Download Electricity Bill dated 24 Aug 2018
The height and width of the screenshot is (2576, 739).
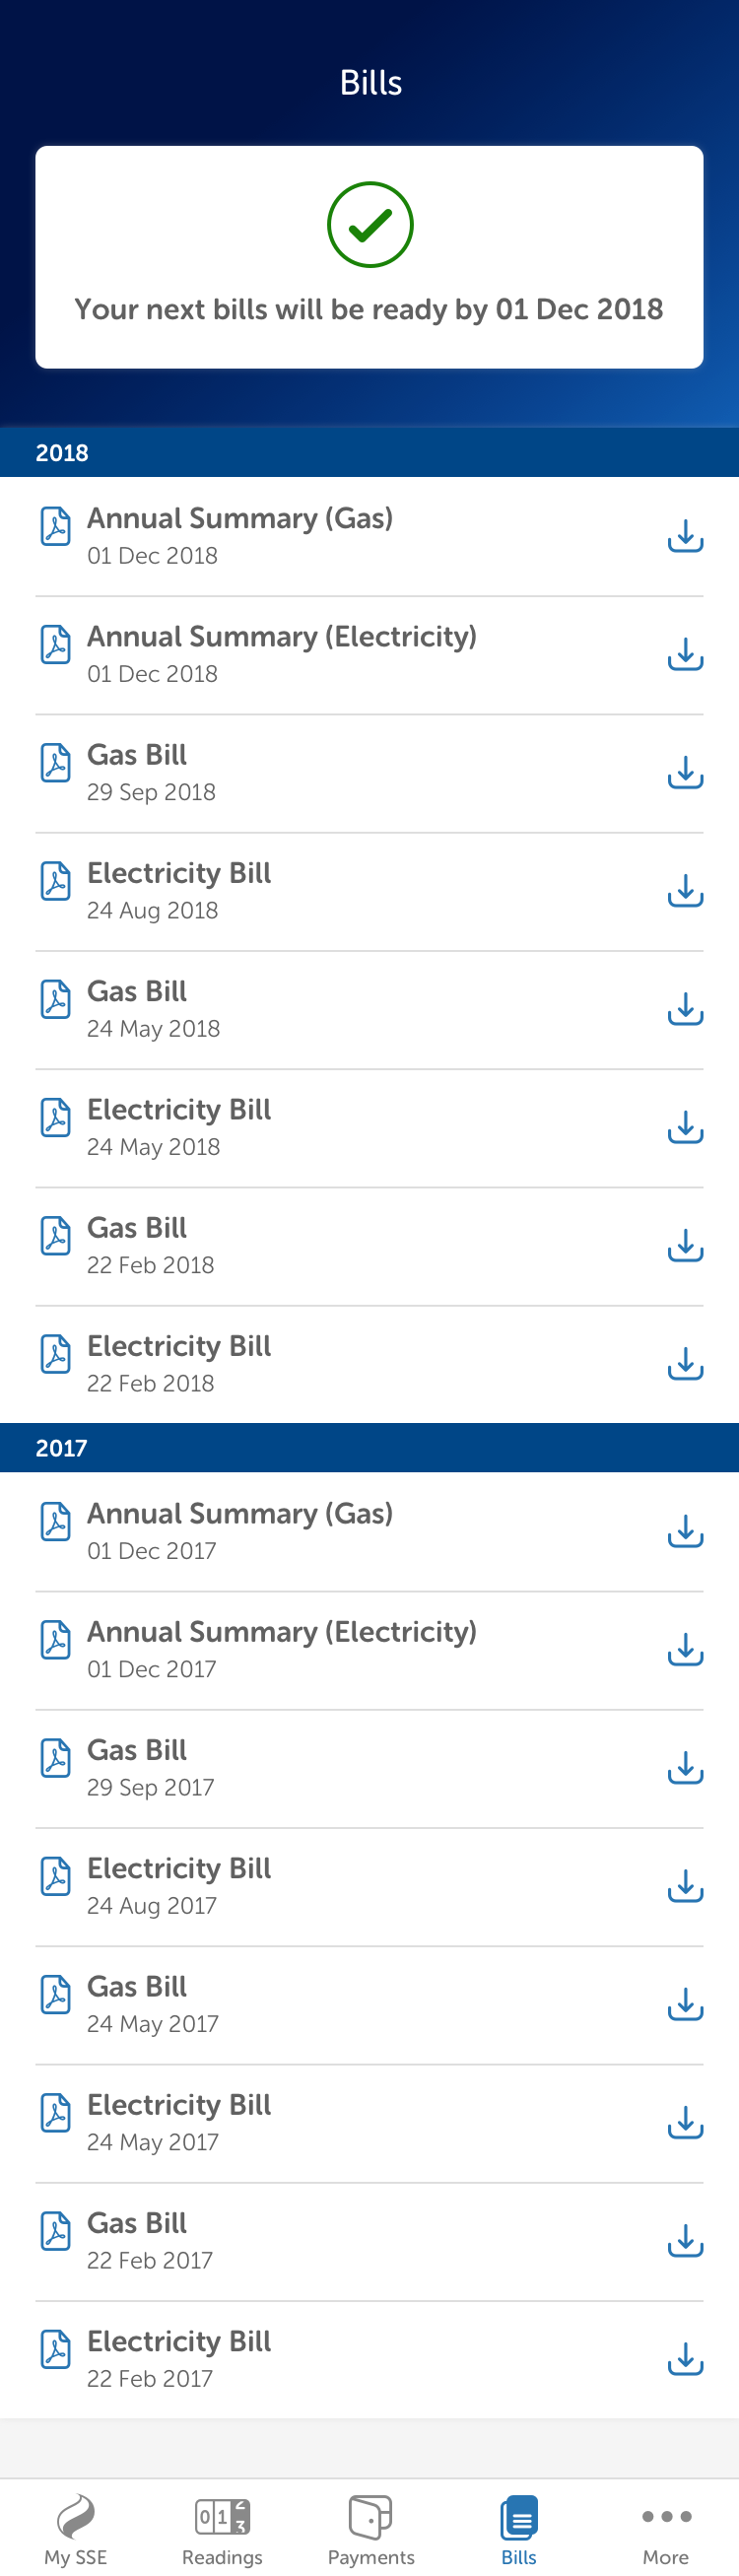tap(685, 891)
